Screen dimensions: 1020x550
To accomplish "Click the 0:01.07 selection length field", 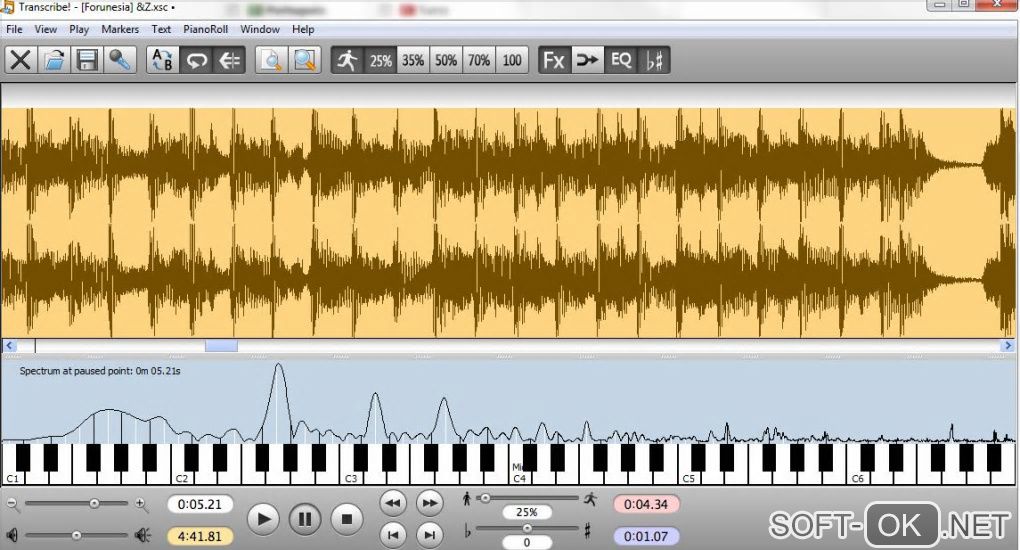I will 646,536.
